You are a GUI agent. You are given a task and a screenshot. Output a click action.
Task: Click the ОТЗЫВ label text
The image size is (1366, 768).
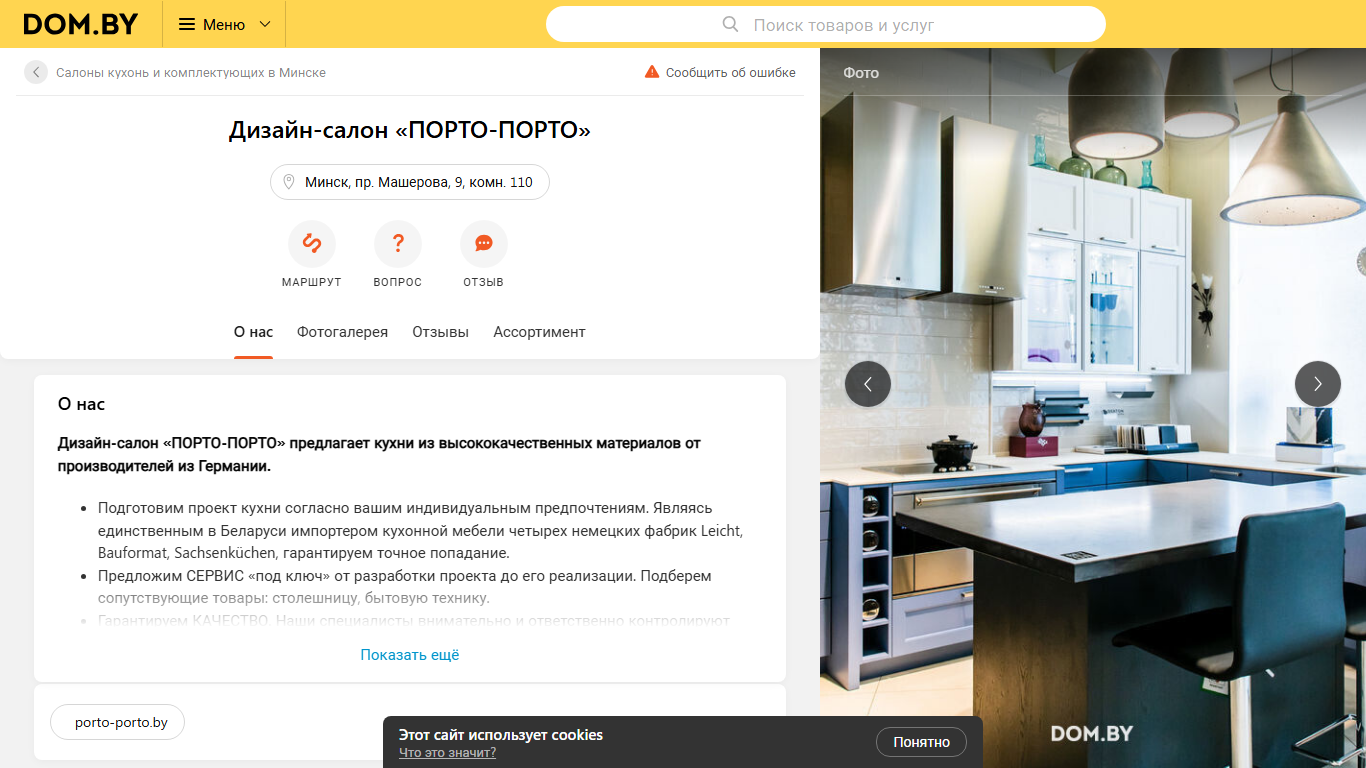pos(484,282)
